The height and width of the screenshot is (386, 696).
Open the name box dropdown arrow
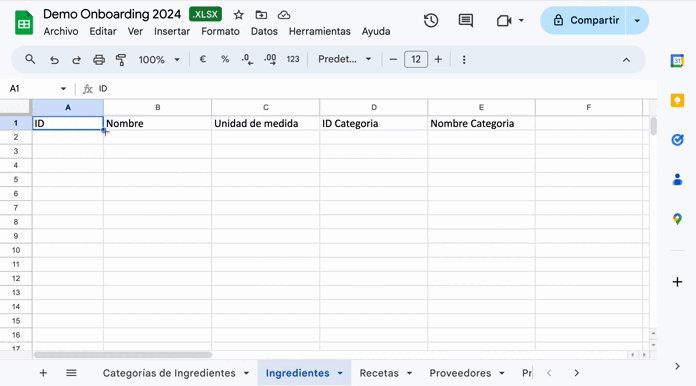(63, 89)
